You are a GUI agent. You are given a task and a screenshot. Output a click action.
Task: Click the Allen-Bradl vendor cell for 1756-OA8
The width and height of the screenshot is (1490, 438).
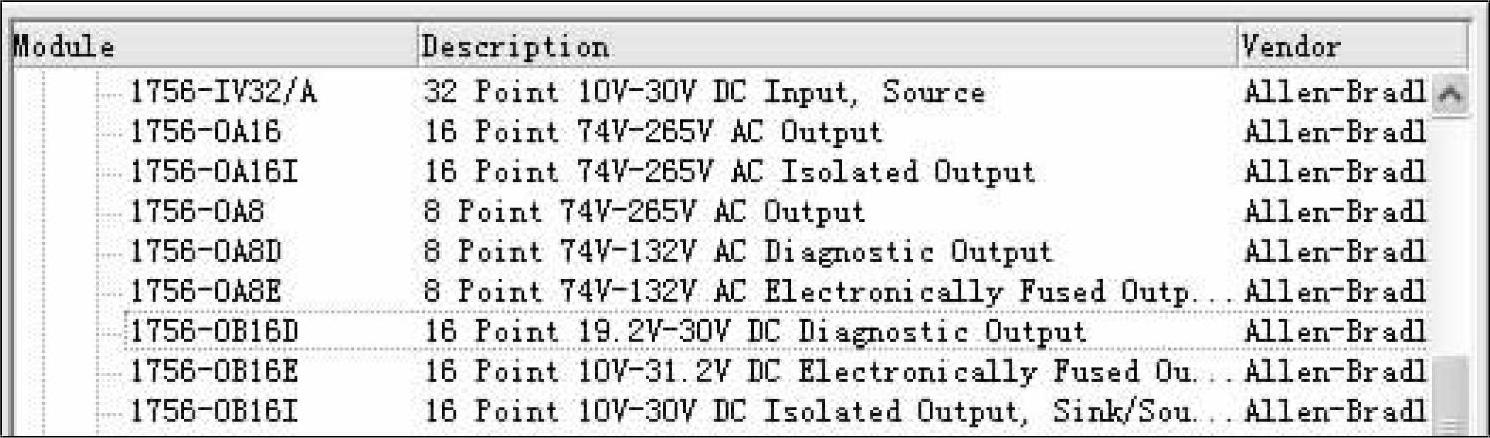coord(1334,212)
